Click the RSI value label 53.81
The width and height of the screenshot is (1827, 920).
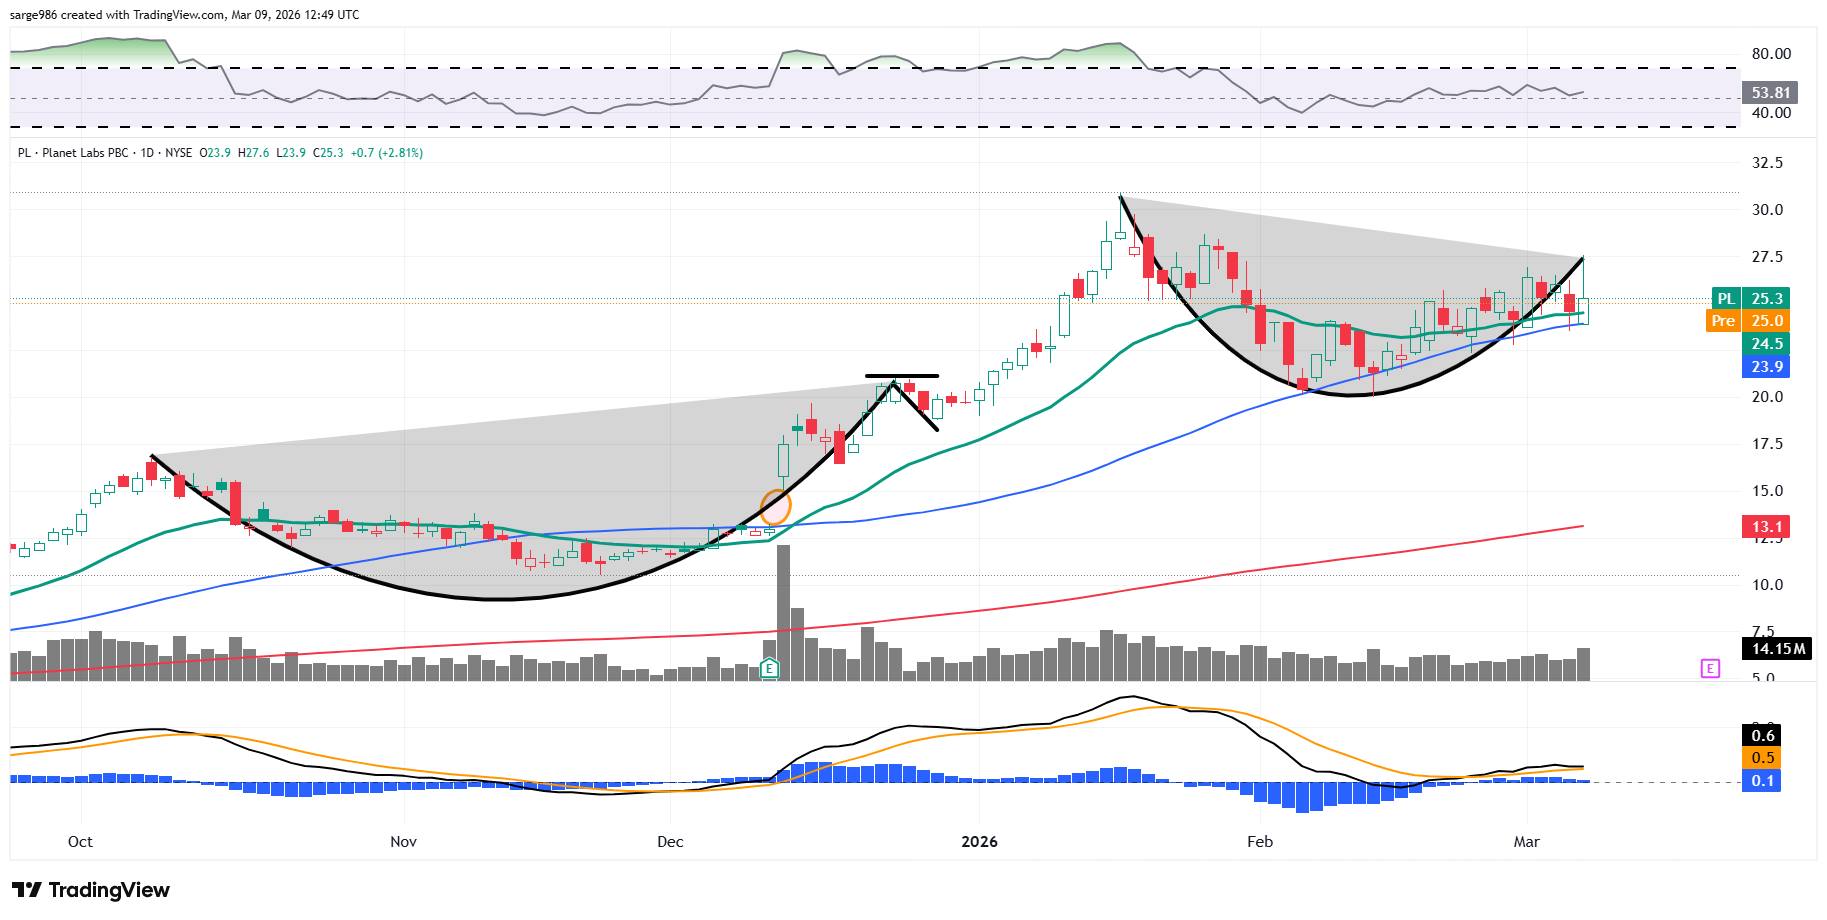(x=1770, y=93)
